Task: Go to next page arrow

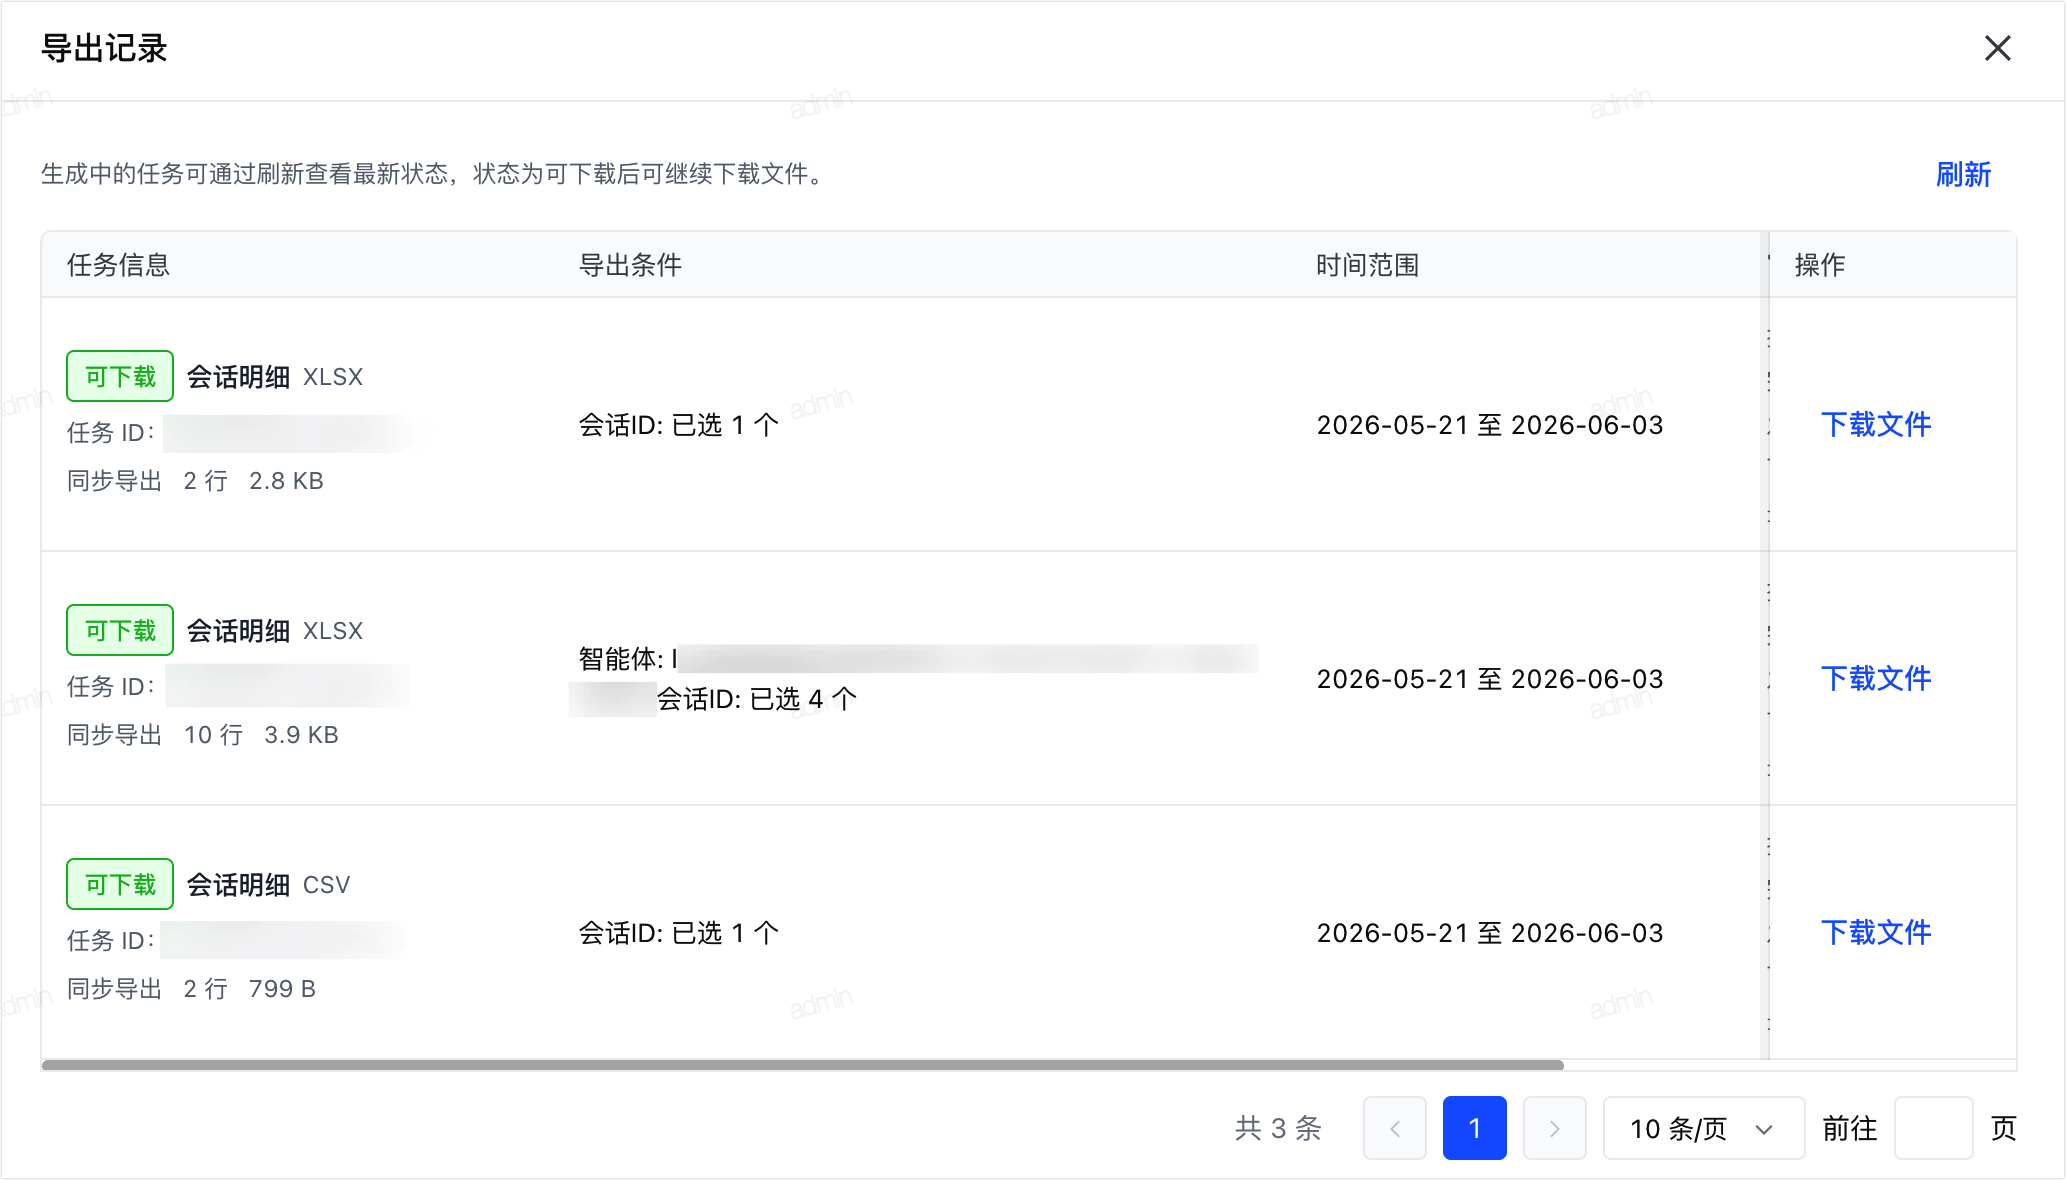Action: pyautogui.click(x=1554, y=1128)
